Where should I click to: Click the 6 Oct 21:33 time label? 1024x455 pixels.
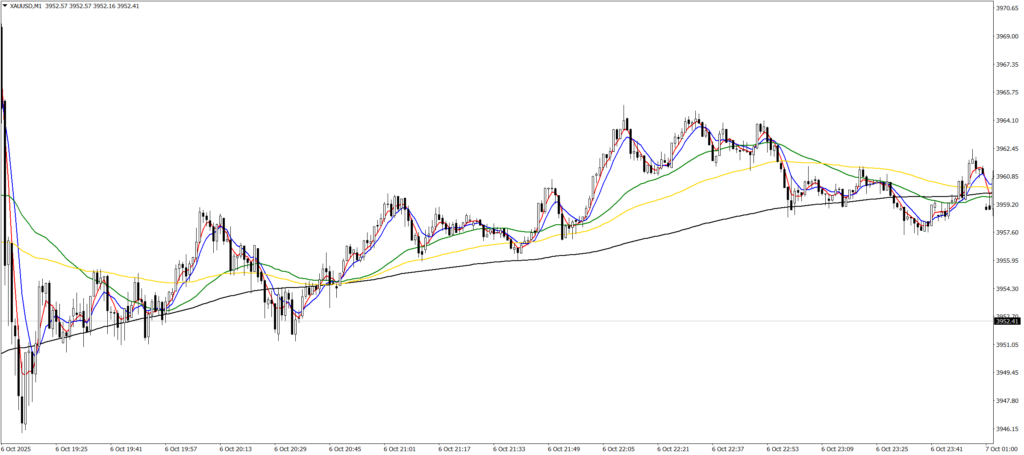coord(510,449)
